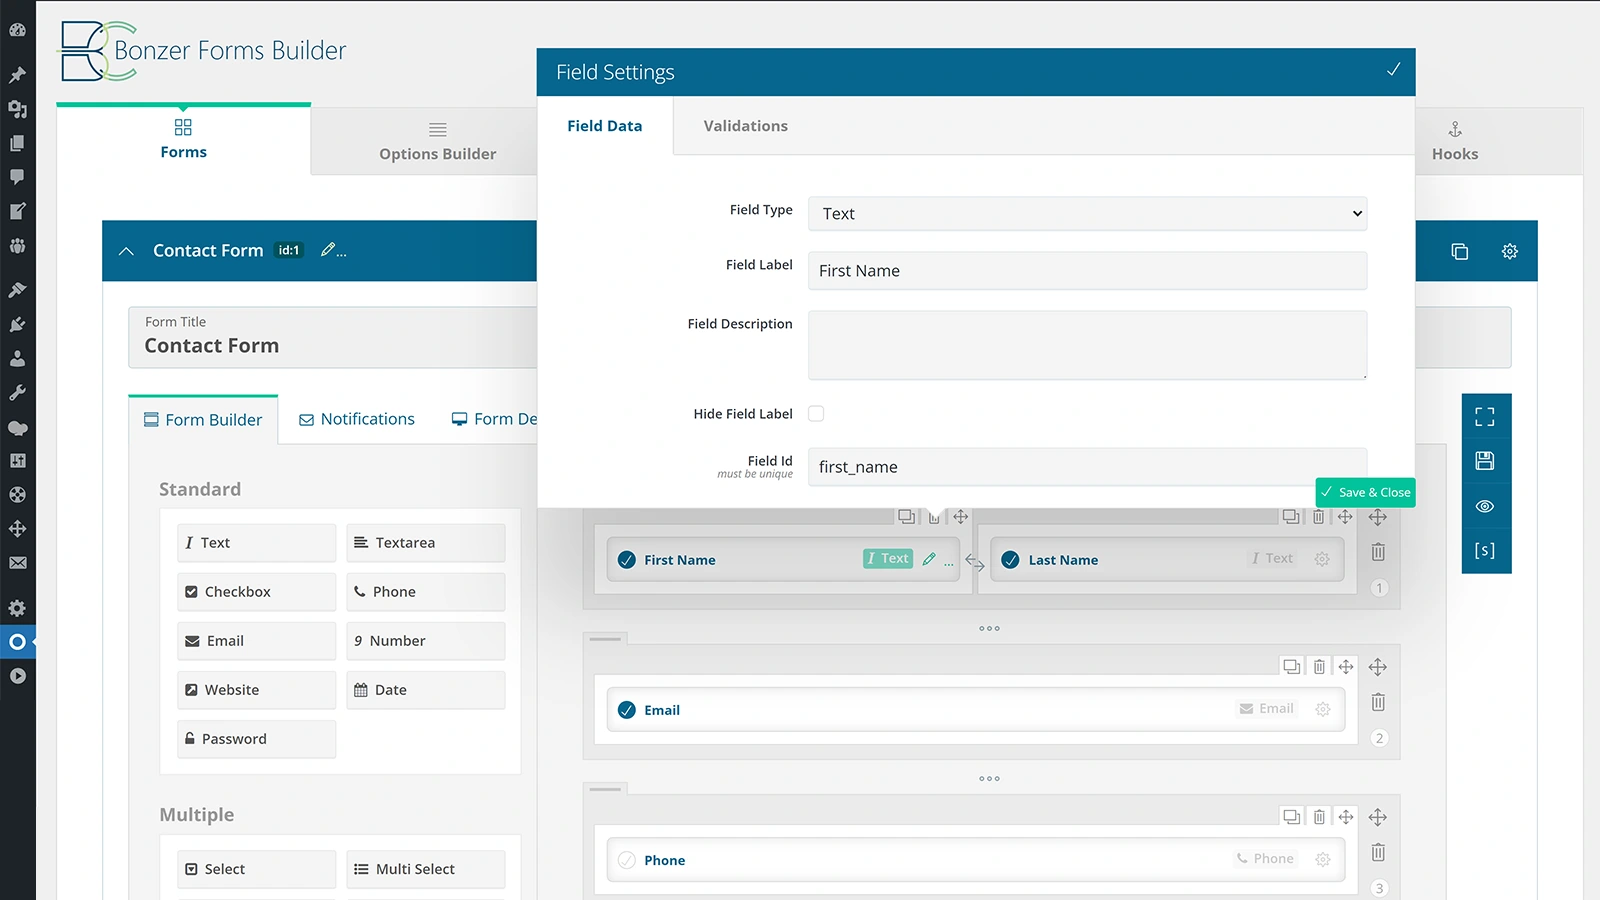1600x900 pixels.
Task: Open the Notifications tab
Action: [x=356, y=419]
